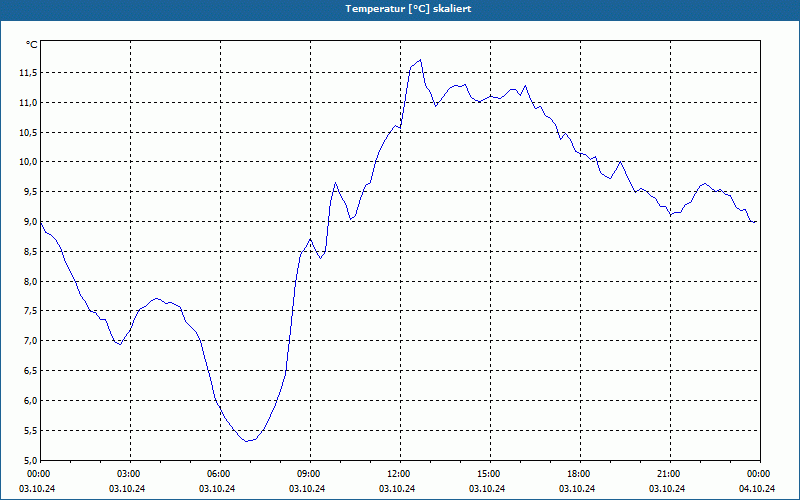This screenshot has width=800, height=500.
Task: Select the 11,0 y-axis value
Action: point(28,103)
